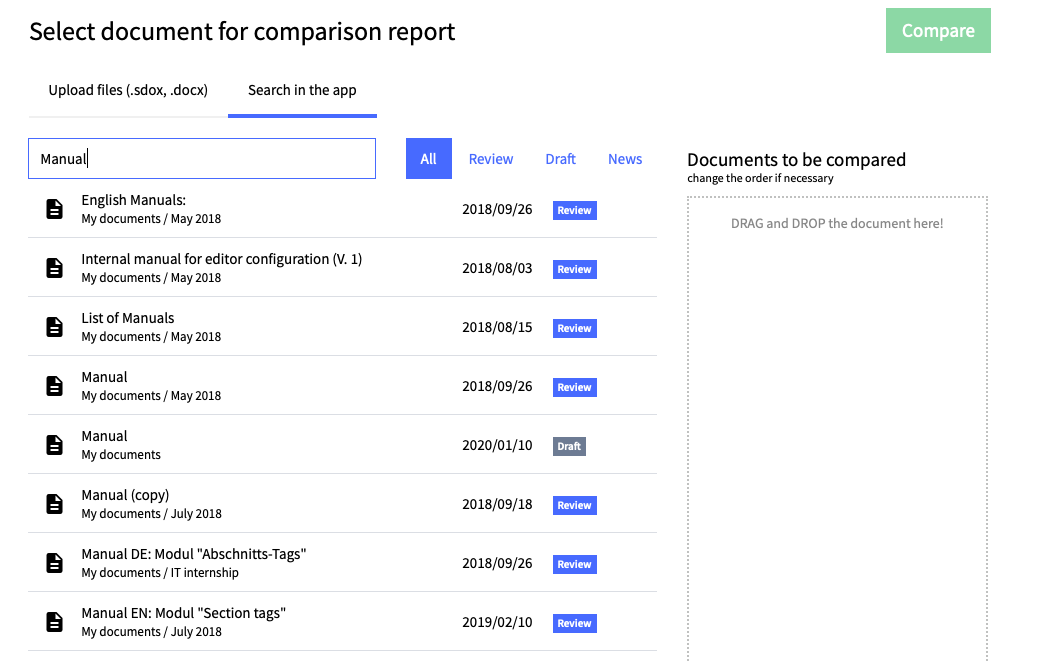Select the date 2018/09/18

point(497,504)
